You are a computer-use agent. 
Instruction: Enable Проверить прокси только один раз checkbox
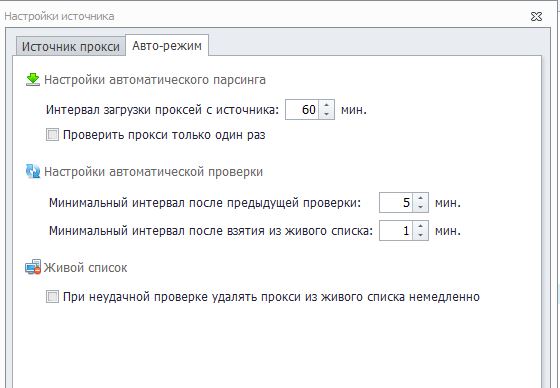point(52,135)
